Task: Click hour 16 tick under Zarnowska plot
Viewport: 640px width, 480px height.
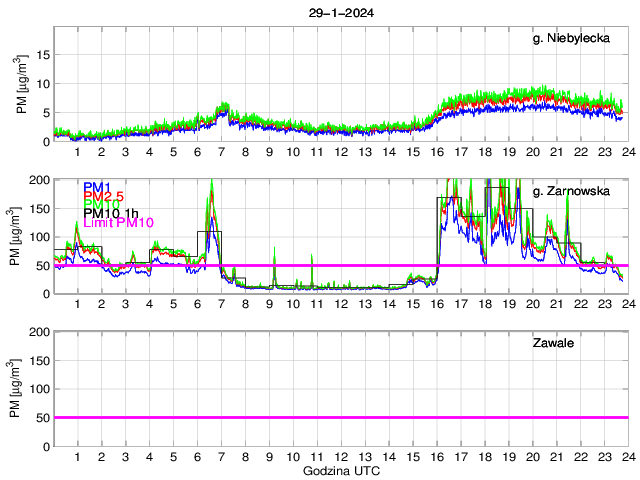Action: [x=436, y=304]
